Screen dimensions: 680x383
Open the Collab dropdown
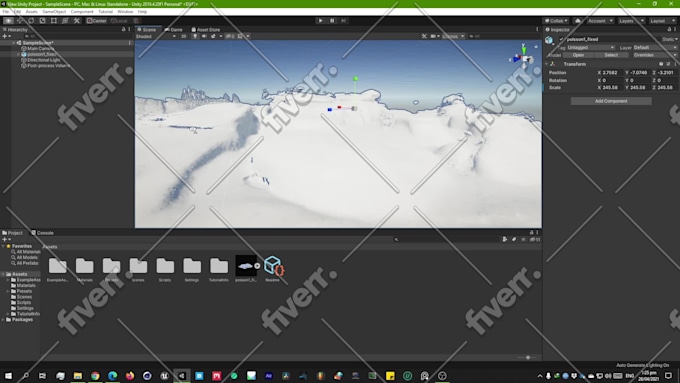point(556,20)
